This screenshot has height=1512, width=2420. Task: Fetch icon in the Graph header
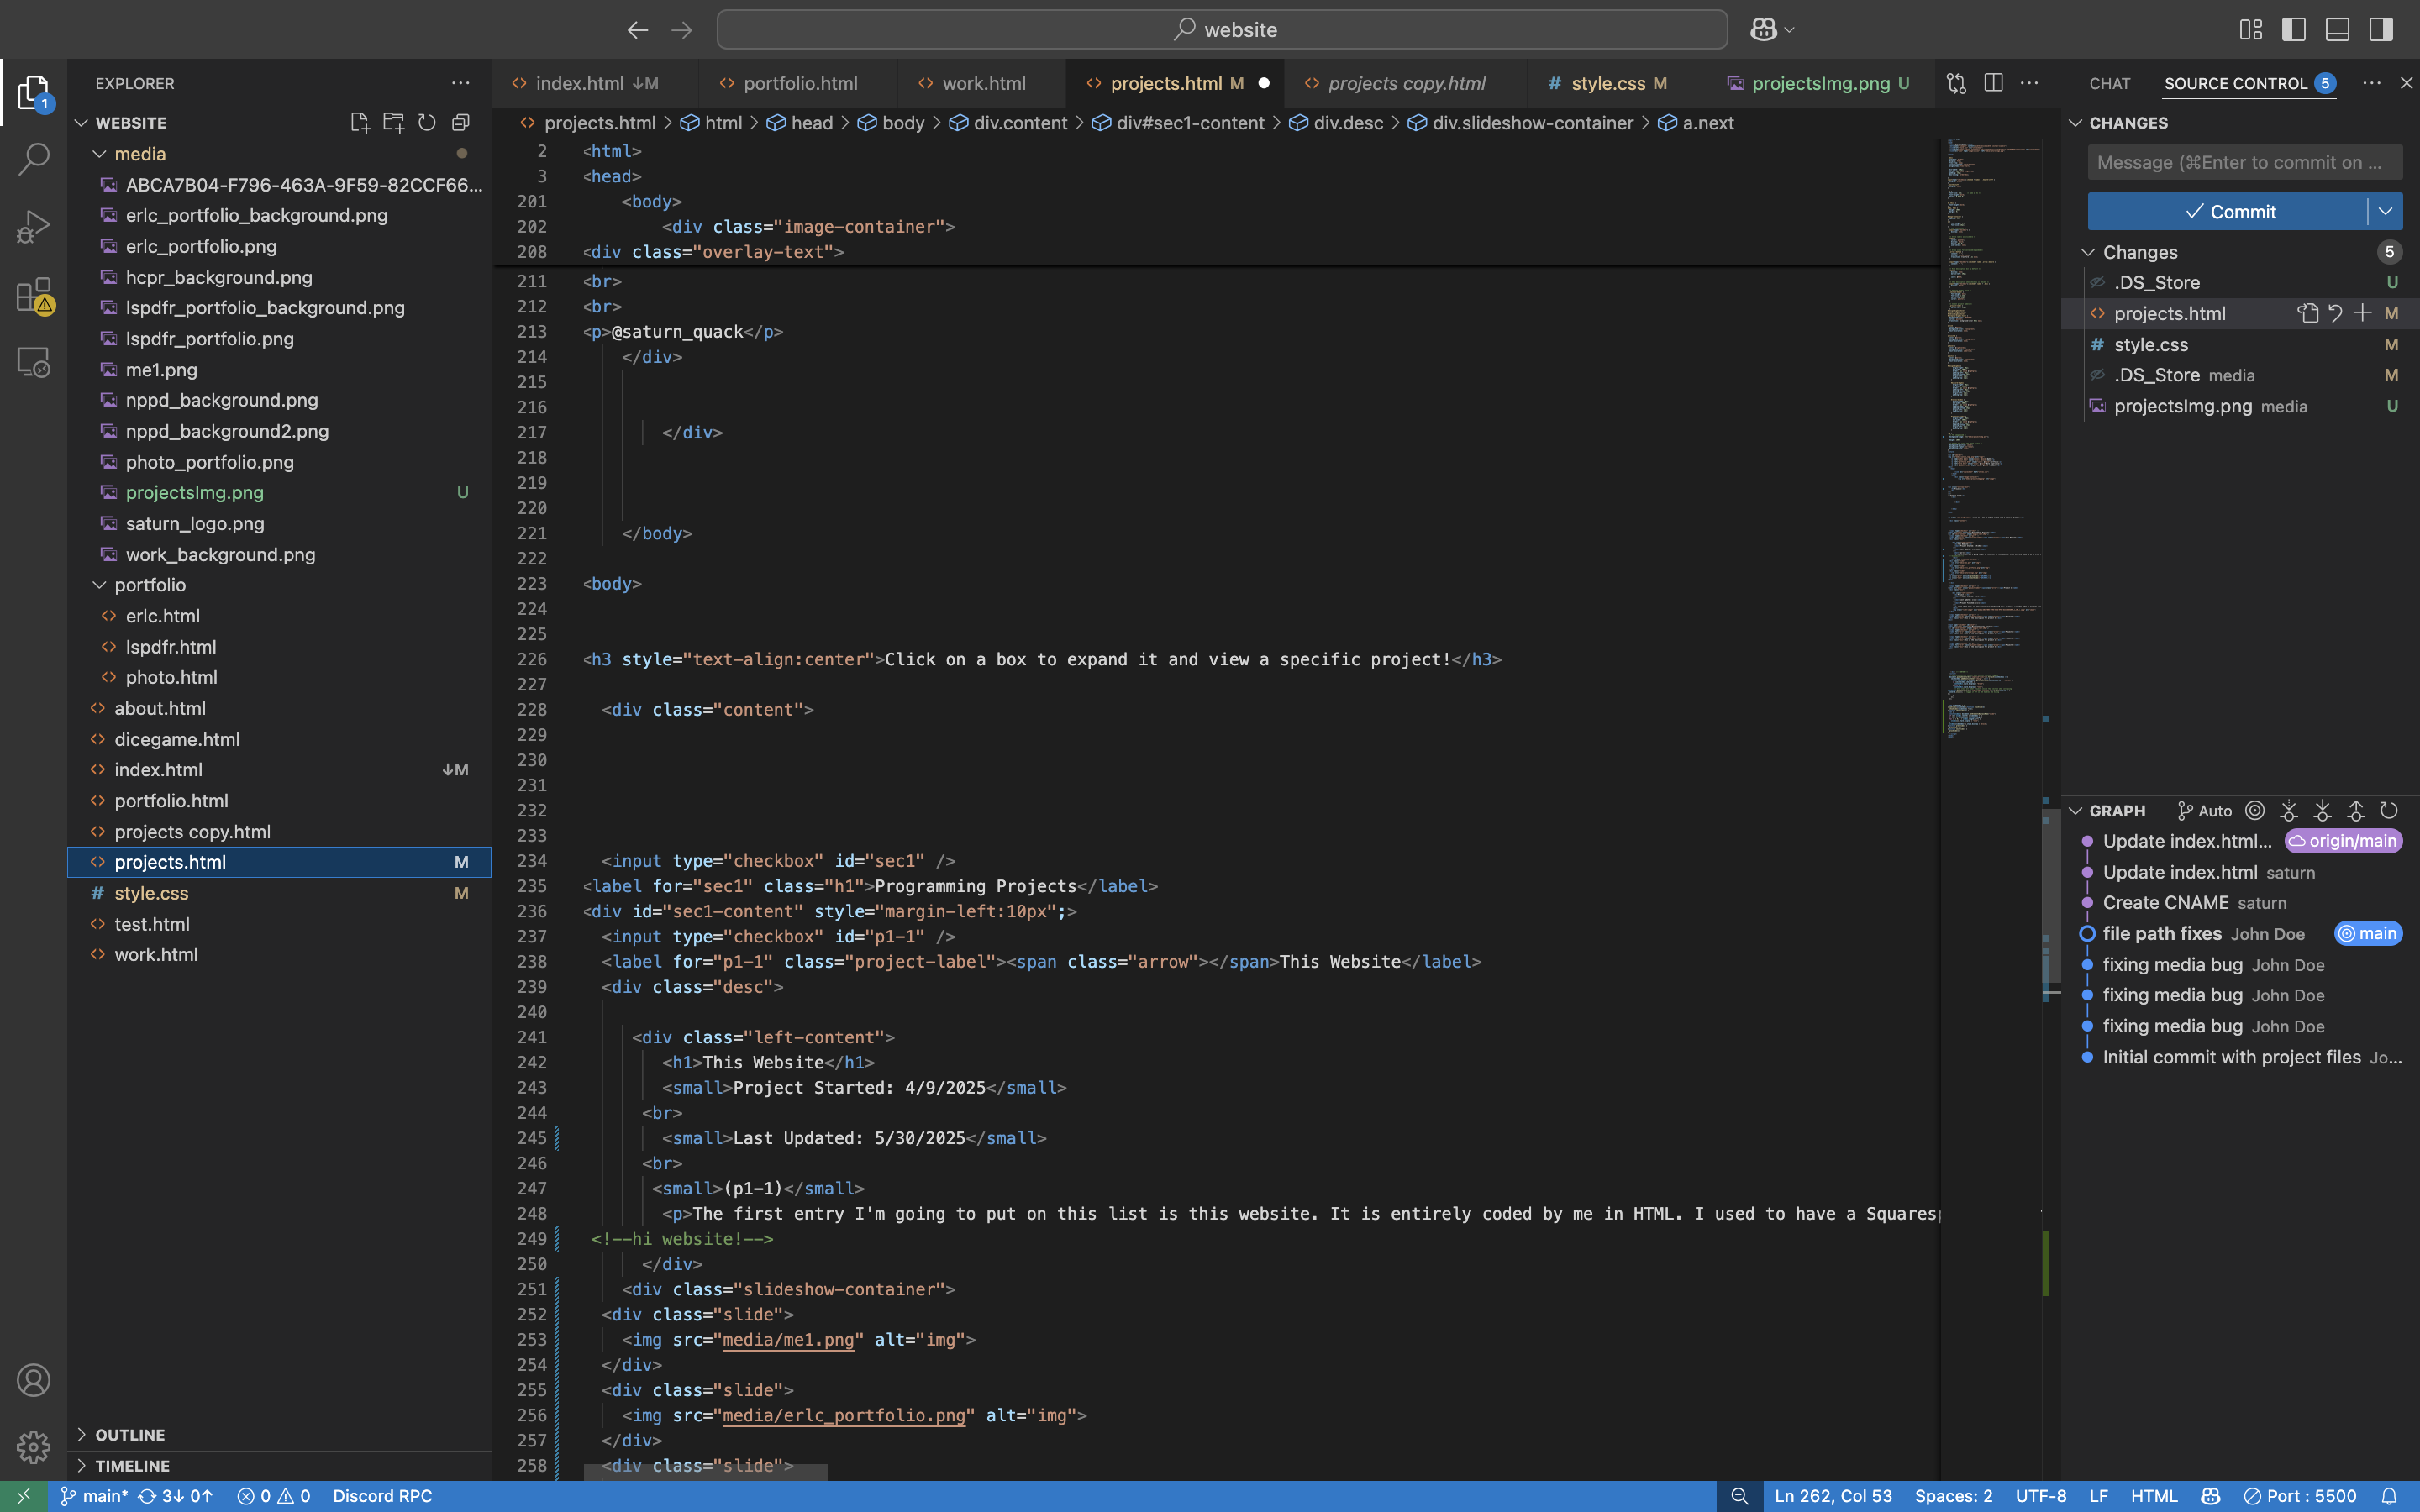(2289, 810)
